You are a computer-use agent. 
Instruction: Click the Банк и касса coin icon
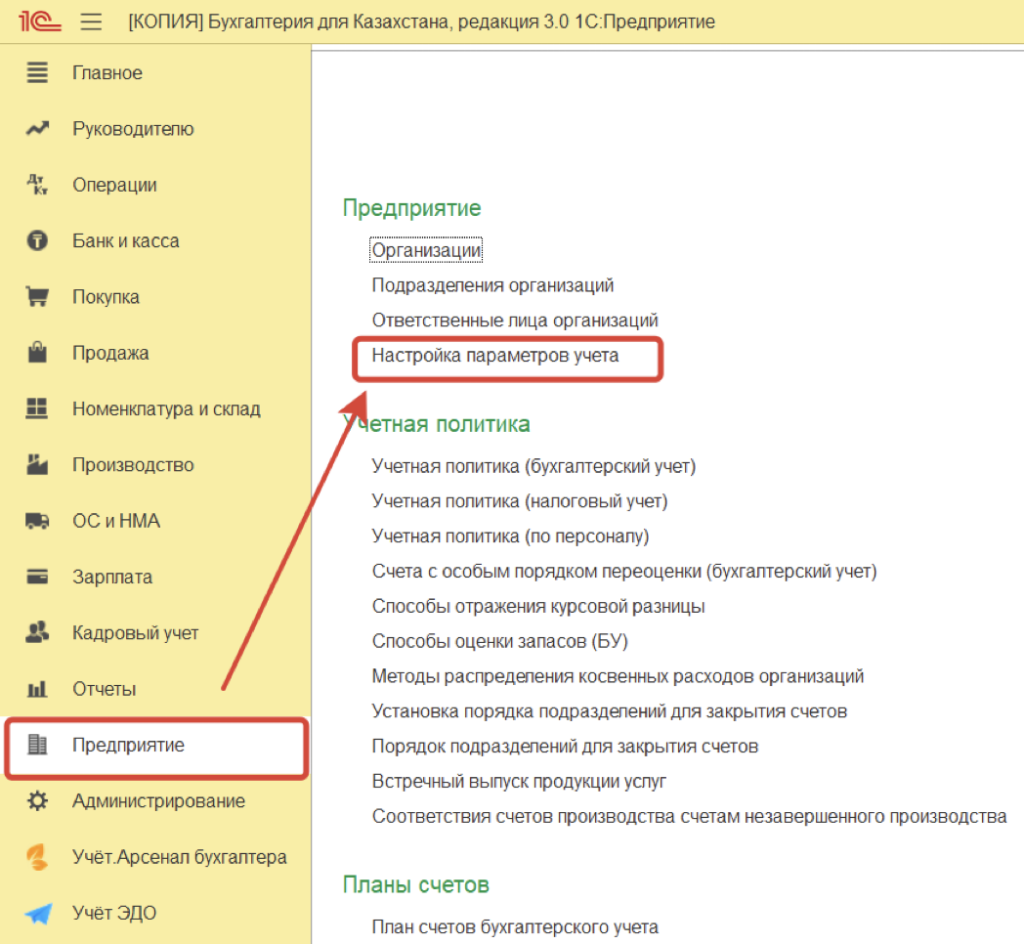(38, 241)
